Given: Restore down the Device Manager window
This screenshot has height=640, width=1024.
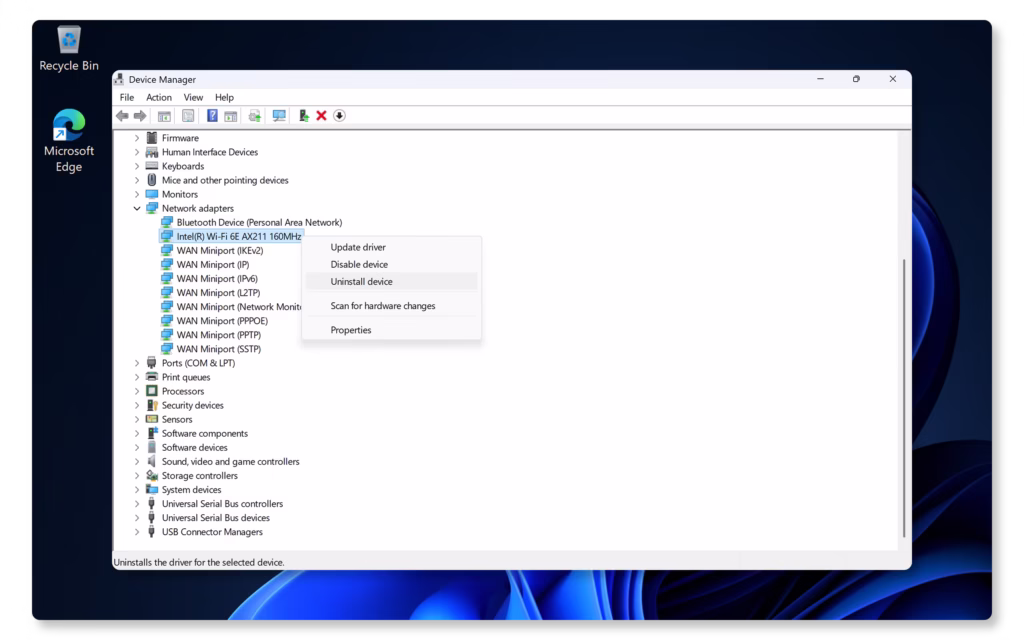Looking at the screenshot, I should 856,79.
